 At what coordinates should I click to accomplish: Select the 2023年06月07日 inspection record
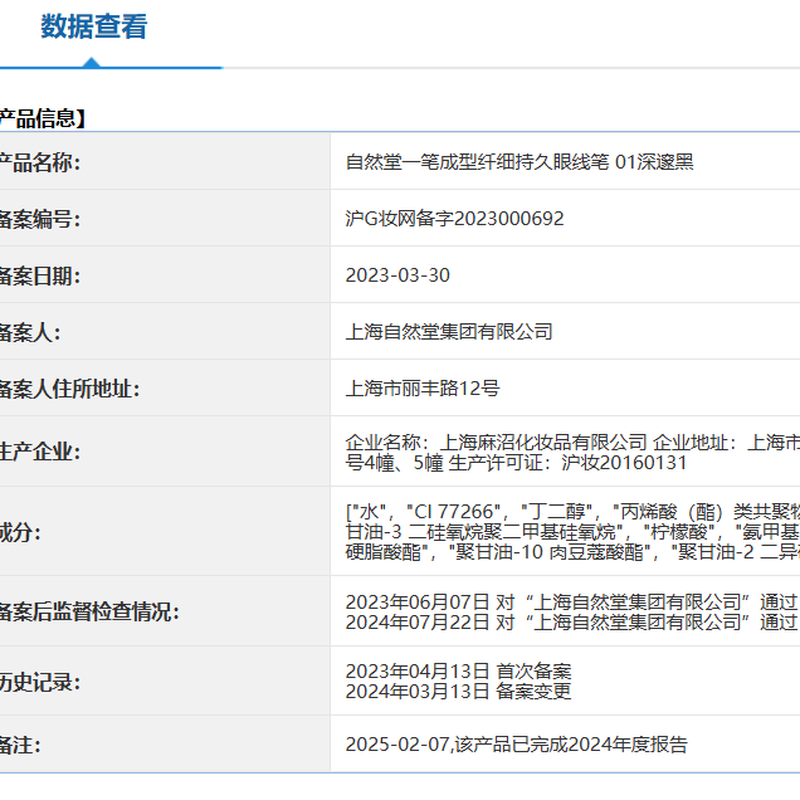570,601
